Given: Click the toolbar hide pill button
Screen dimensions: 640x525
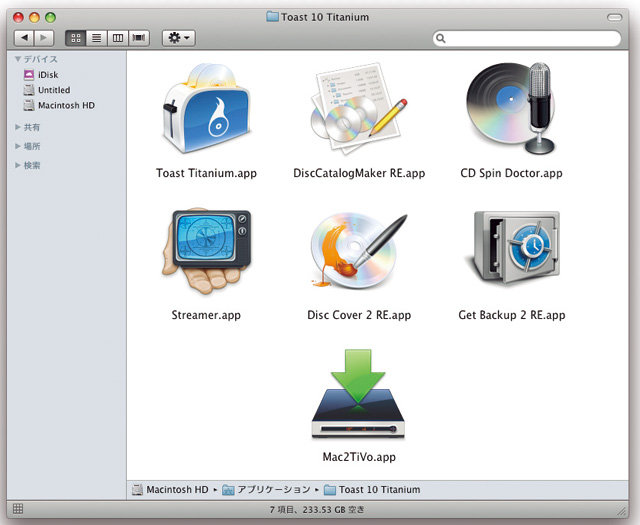Looking at the screenshot, I should [x=615, y=17].
